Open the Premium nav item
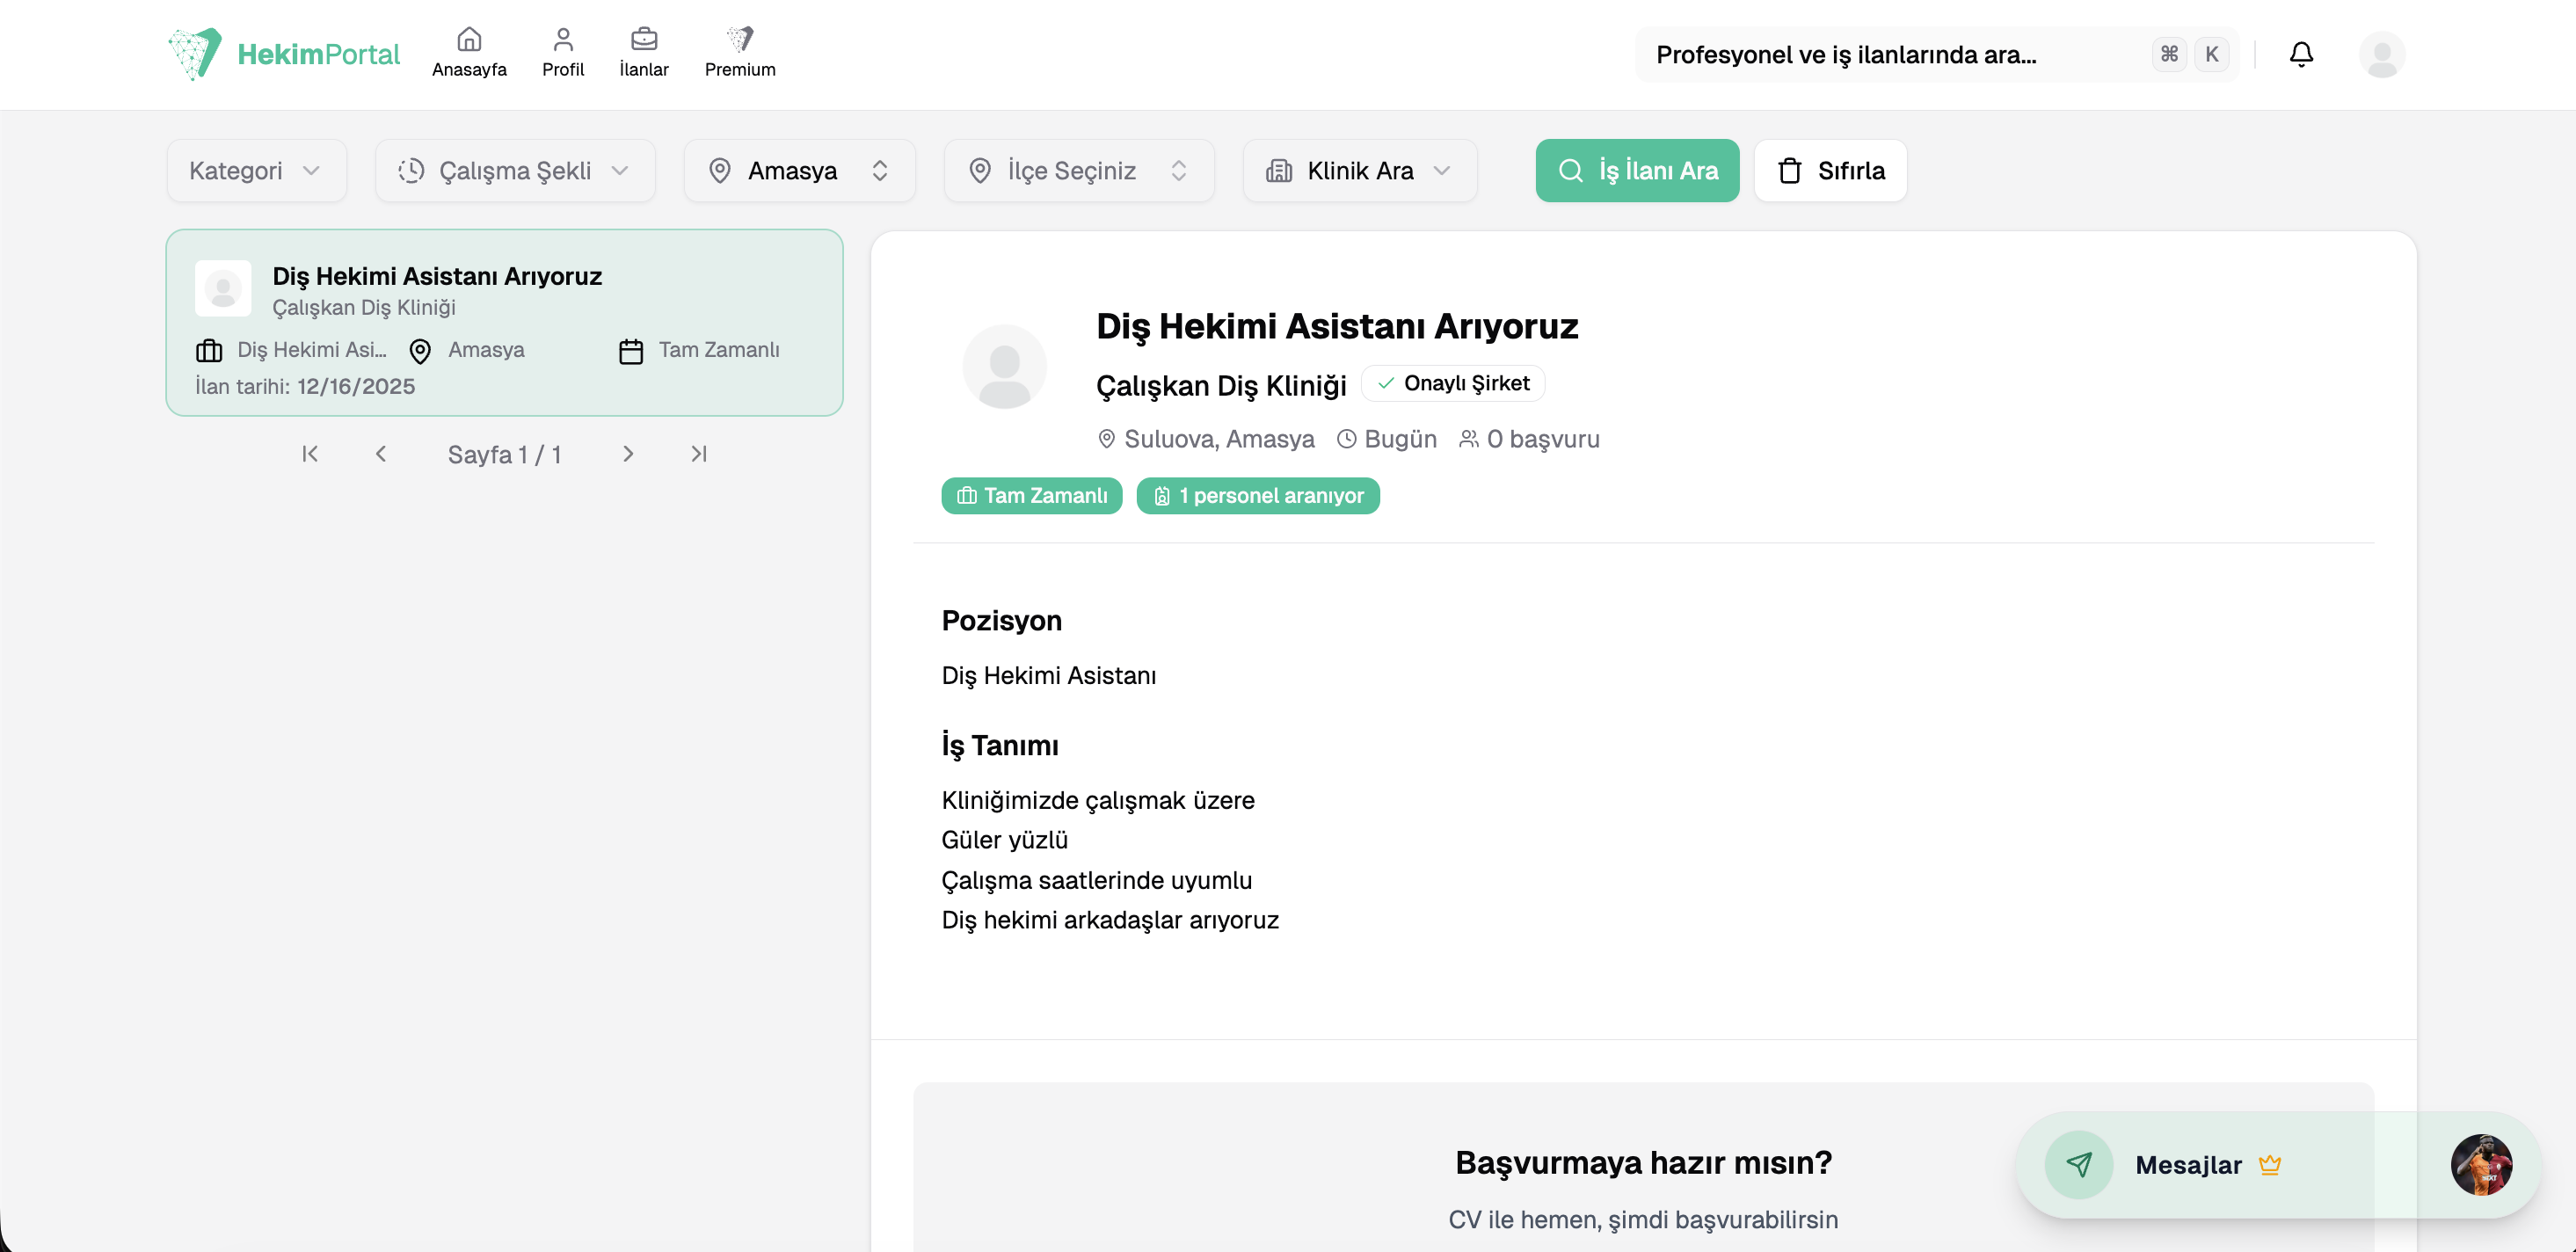The width and height of the screenshot is (2576, 1252). click(x=739, y=52)
